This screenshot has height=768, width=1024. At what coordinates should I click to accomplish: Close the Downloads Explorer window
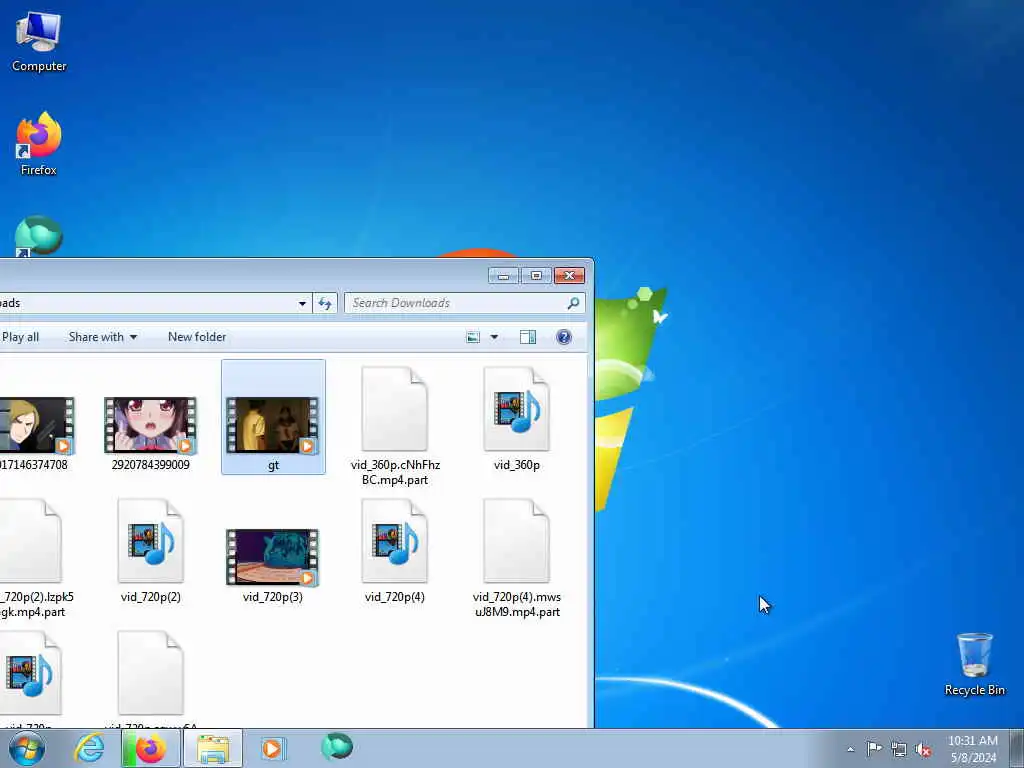coord(569,276)
